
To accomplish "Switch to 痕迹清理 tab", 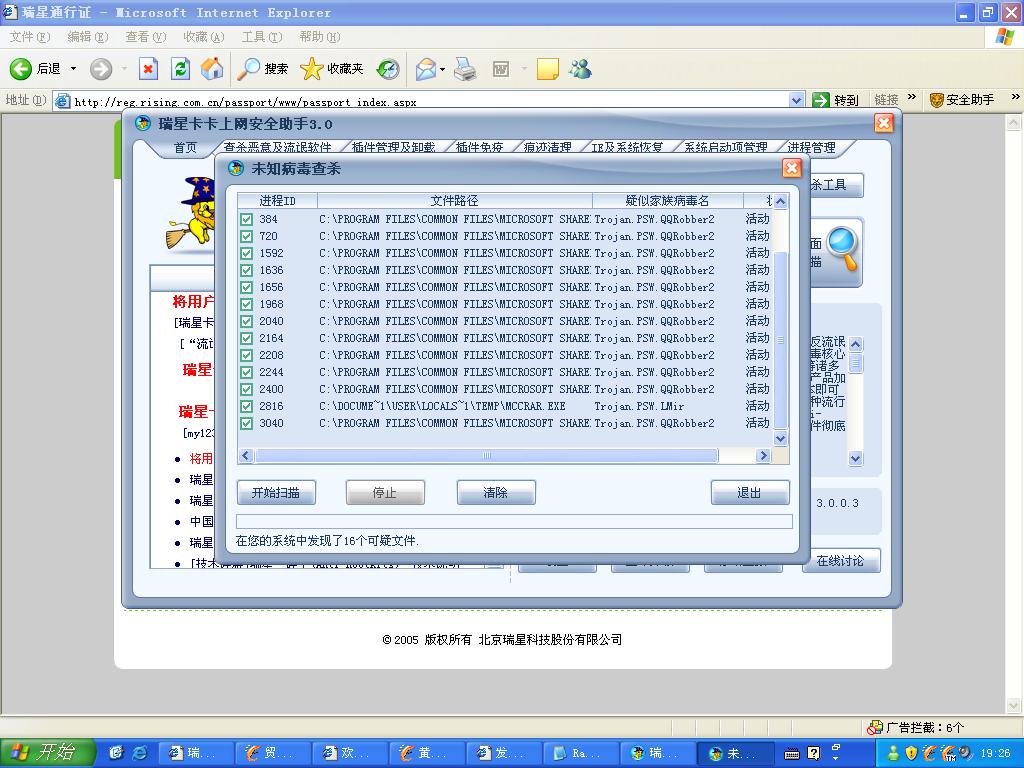I will coord(547,147).
